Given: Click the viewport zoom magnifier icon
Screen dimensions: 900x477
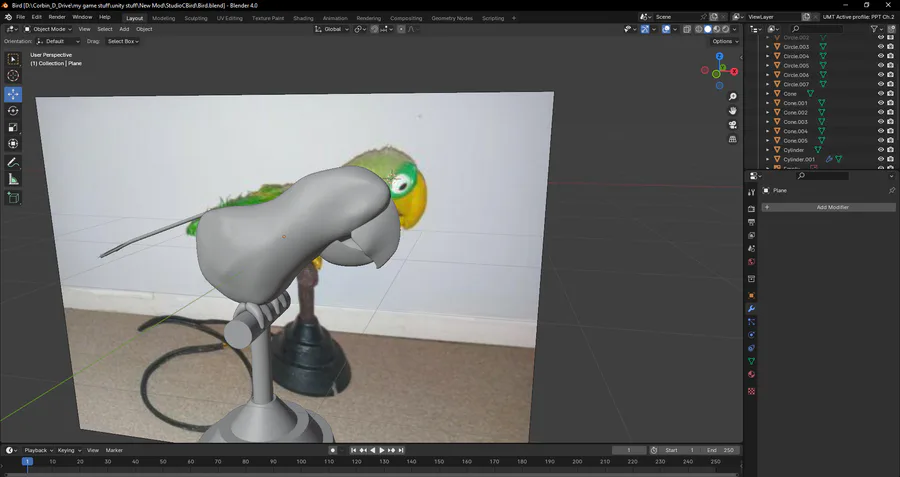Looking at the screenshot, I should click(732, 97).
